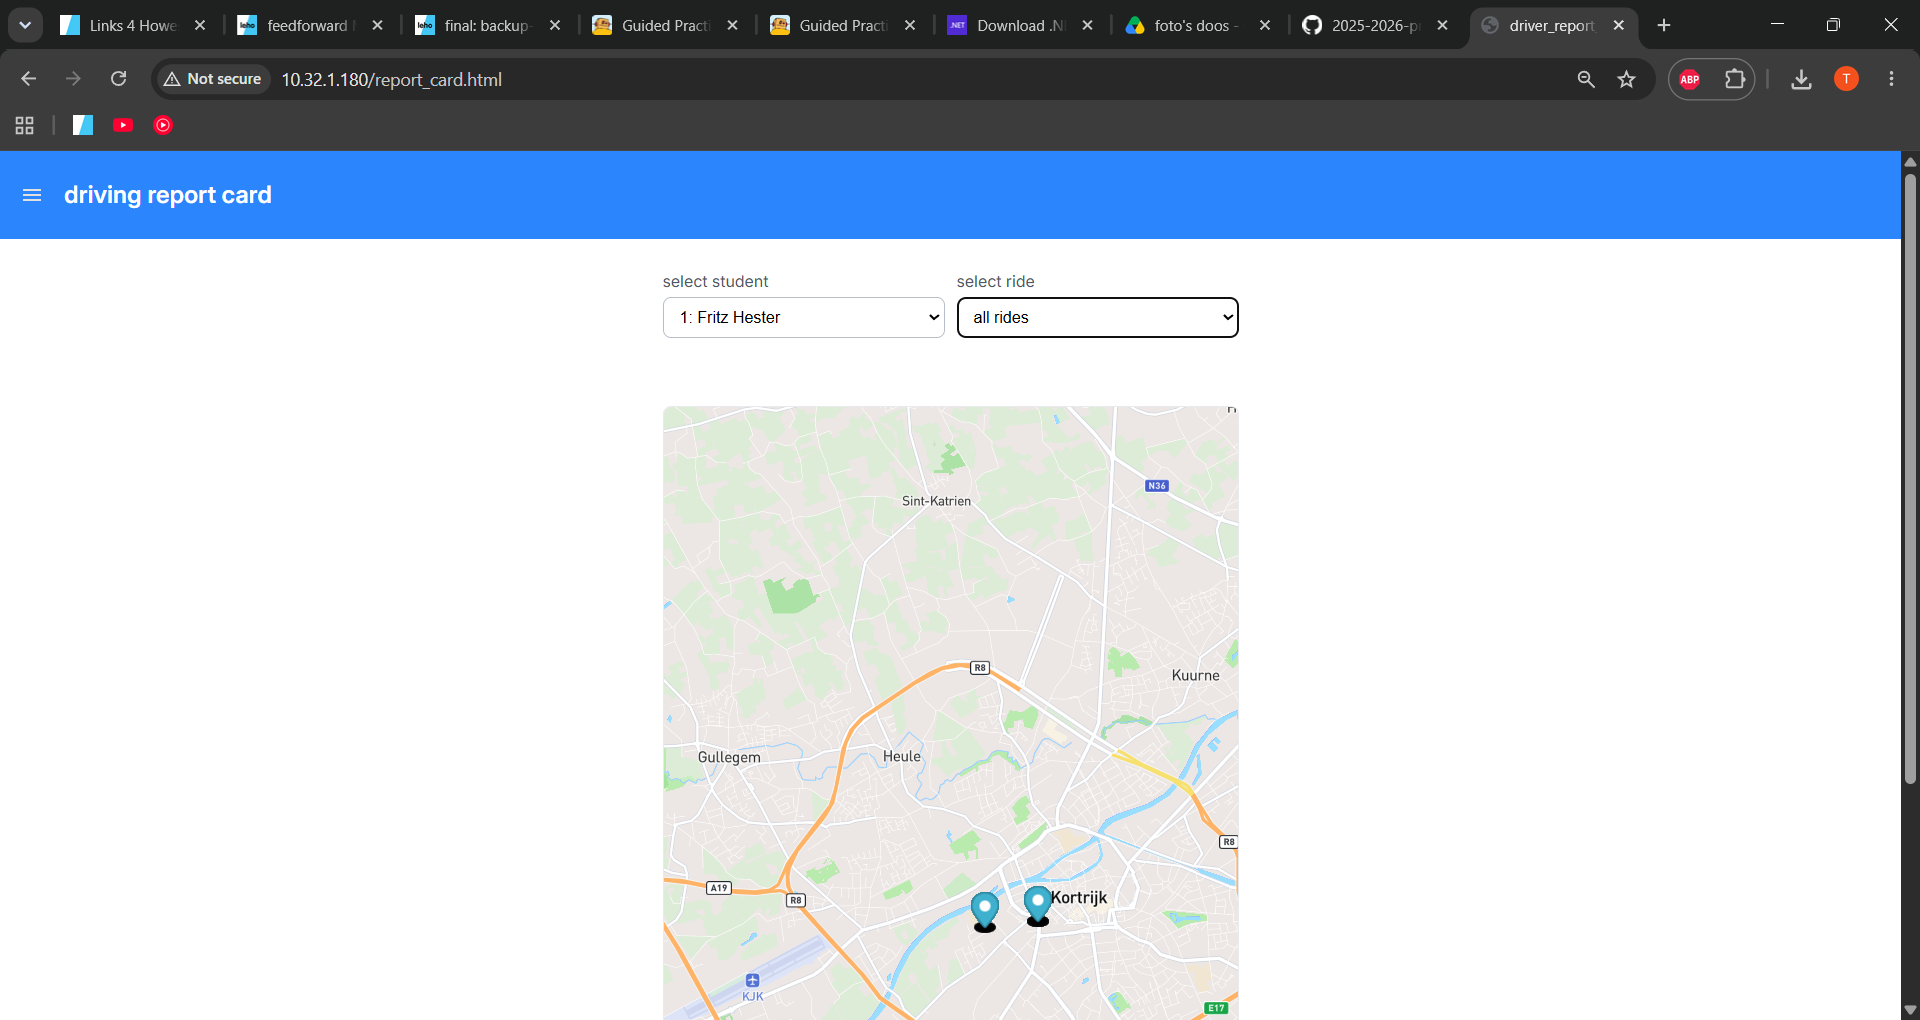Click the A19 road shield on map
Screen dimensions: 1920x1020
pyautogui.click(x=719, y=888)
